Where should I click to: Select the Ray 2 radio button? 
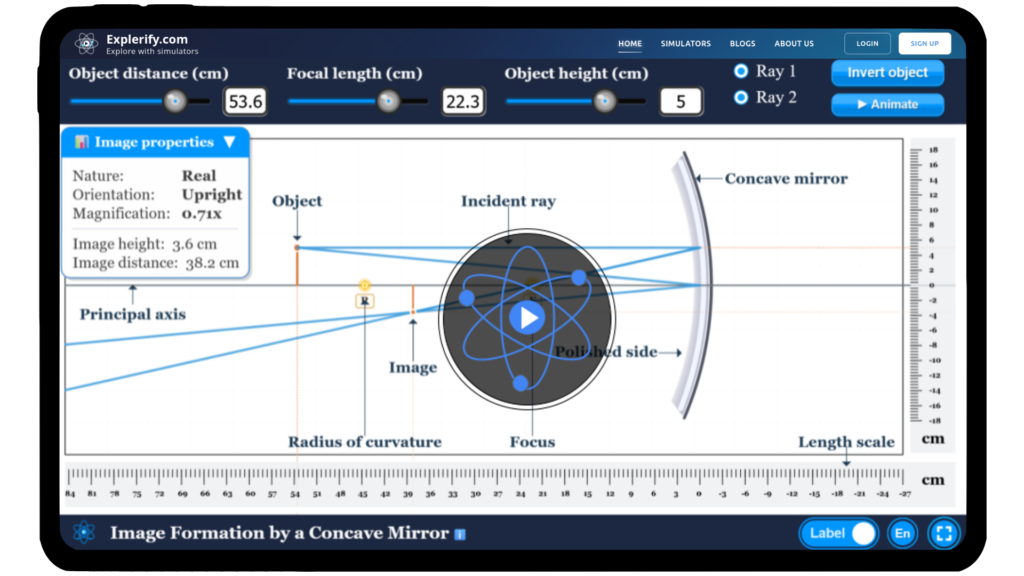pyautogui.click(x=739, y=97)
